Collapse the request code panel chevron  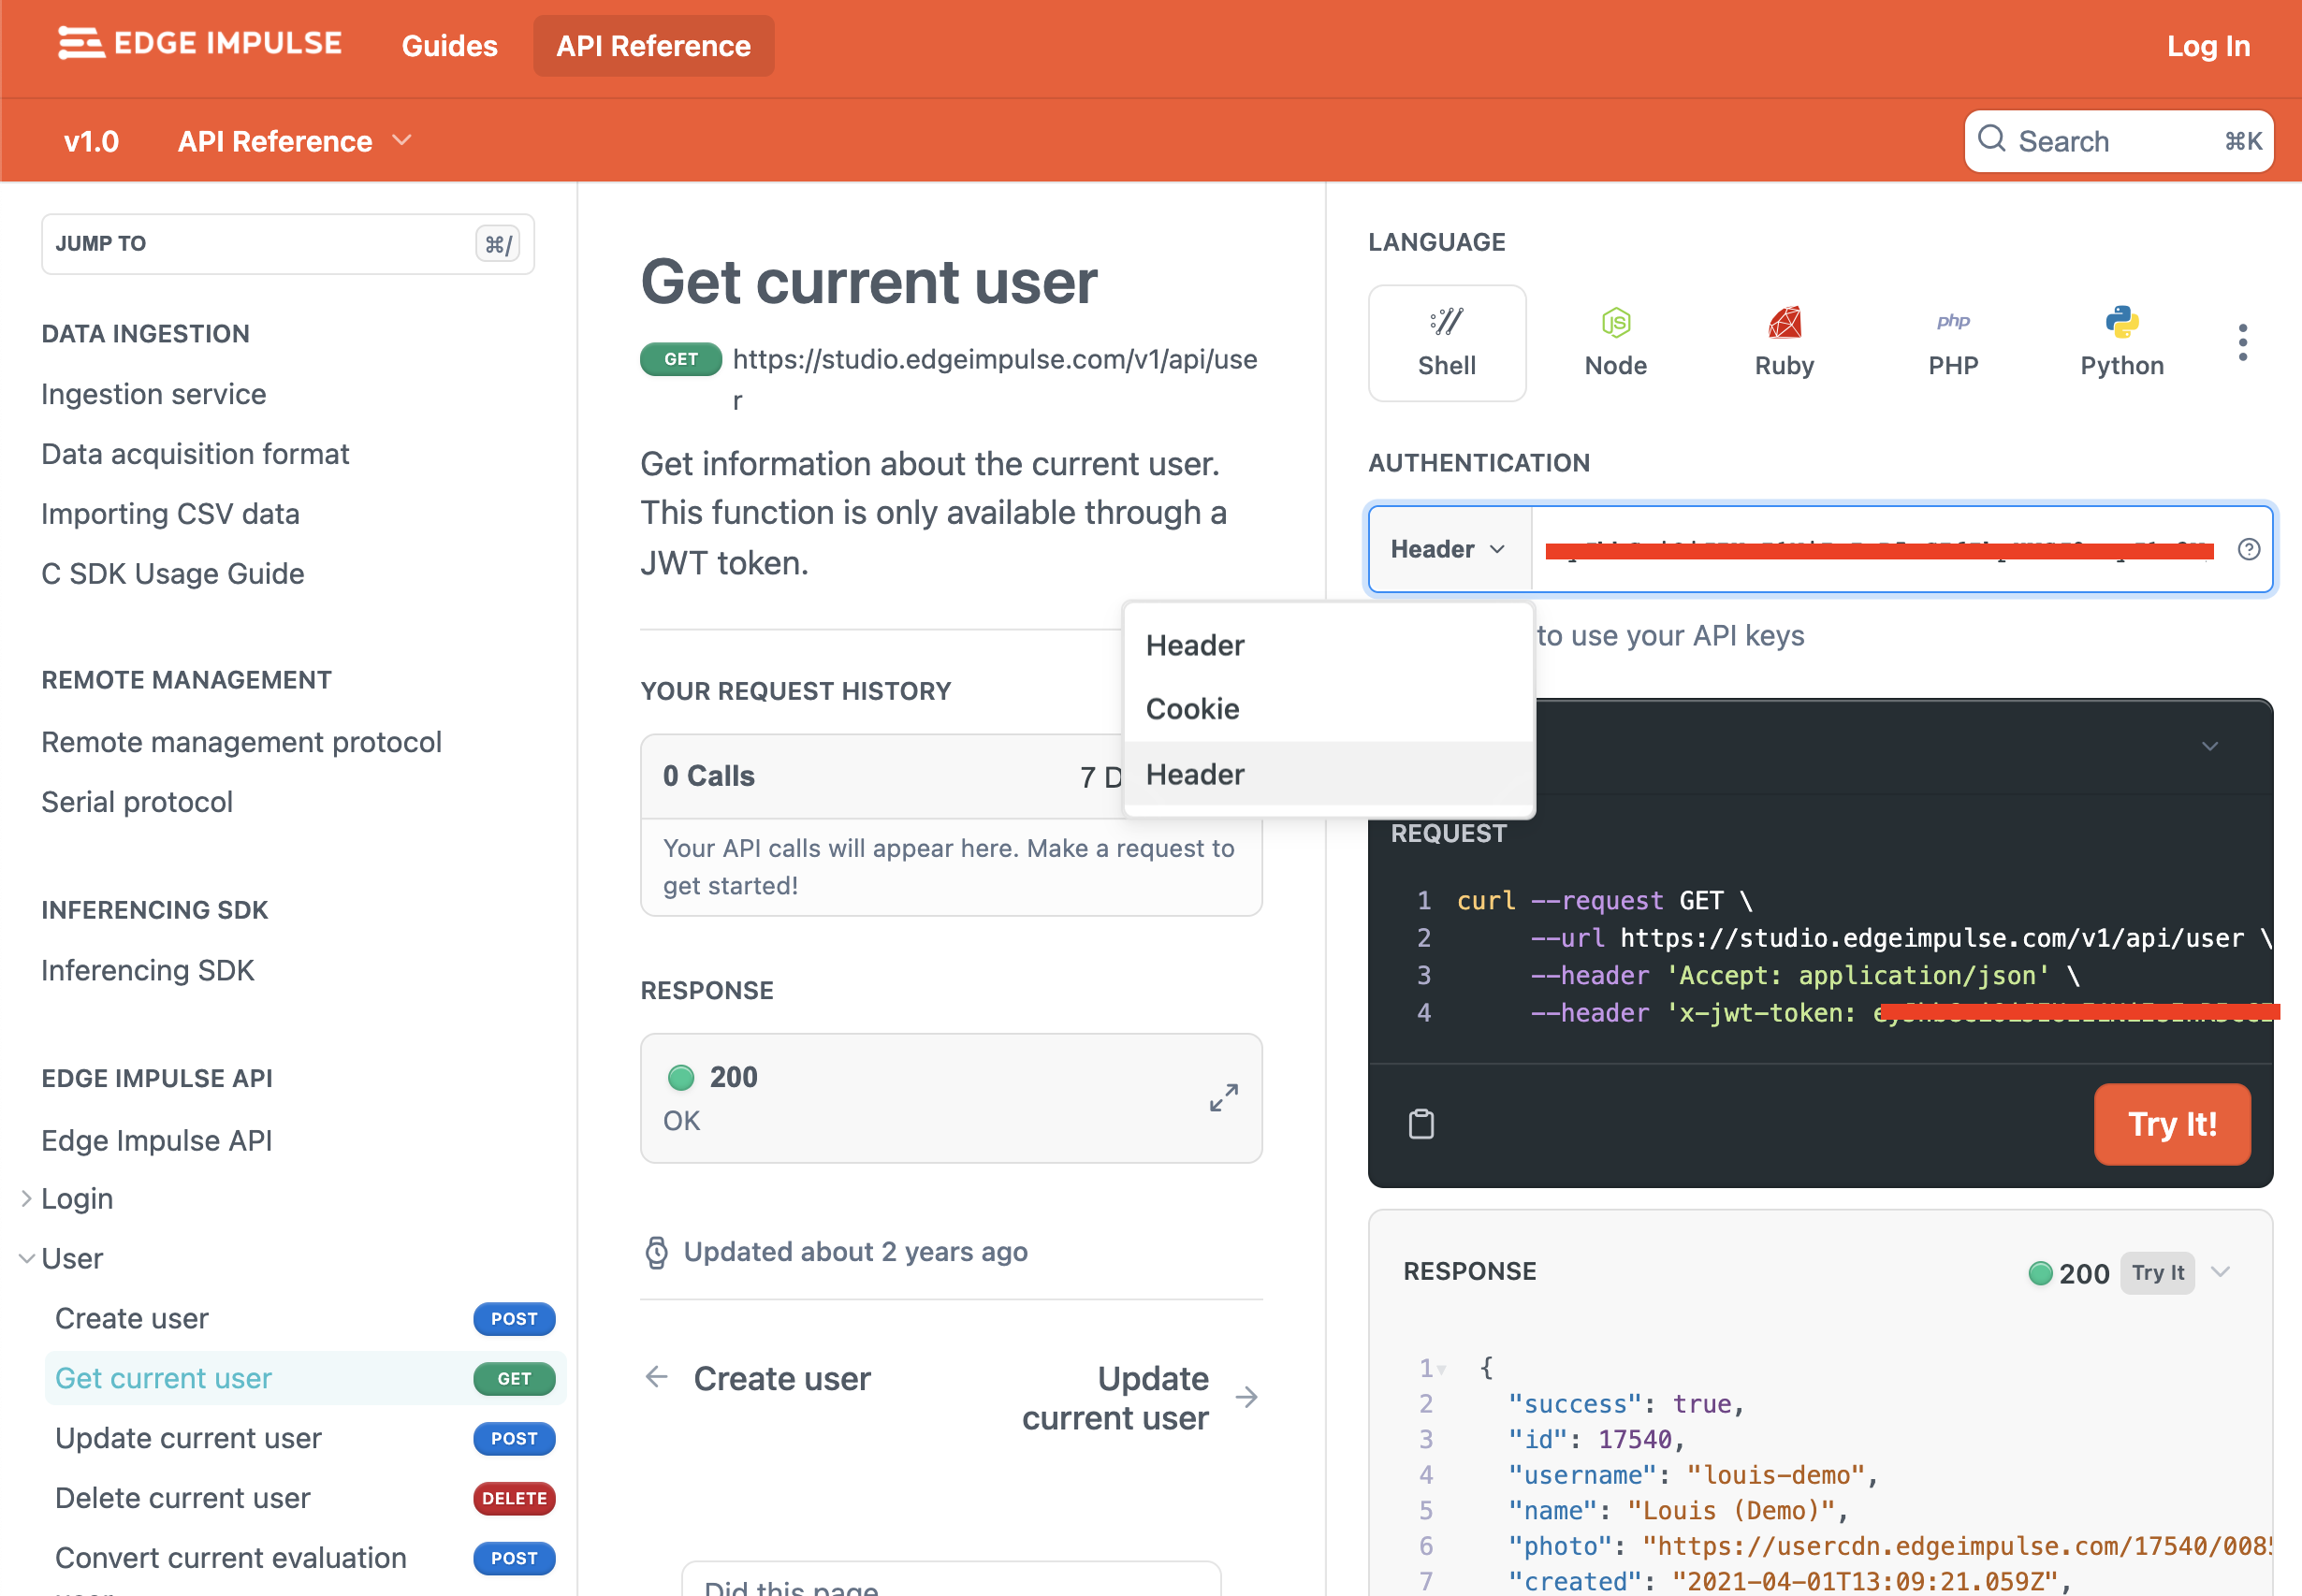pyautogui.click(x=2209, y=747)
